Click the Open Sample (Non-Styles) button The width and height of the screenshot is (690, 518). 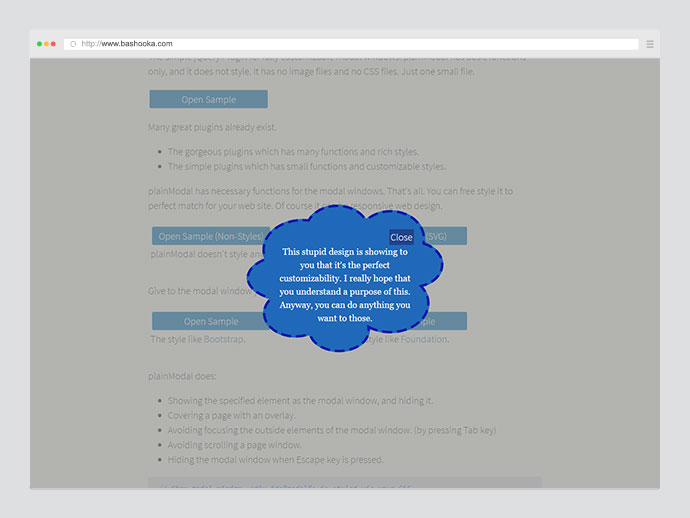tap(211, 236)
